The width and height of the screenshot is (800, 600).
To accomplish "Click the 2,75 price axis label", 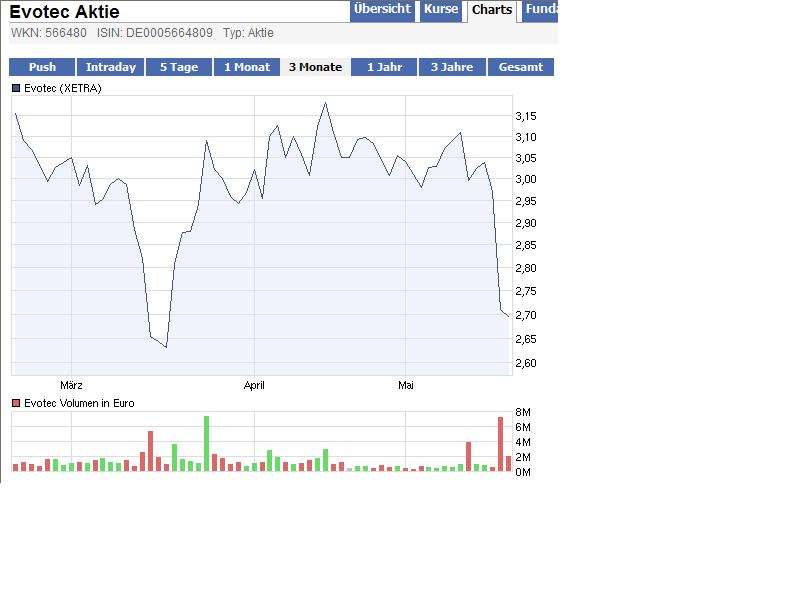I will [x=526, y=291].
